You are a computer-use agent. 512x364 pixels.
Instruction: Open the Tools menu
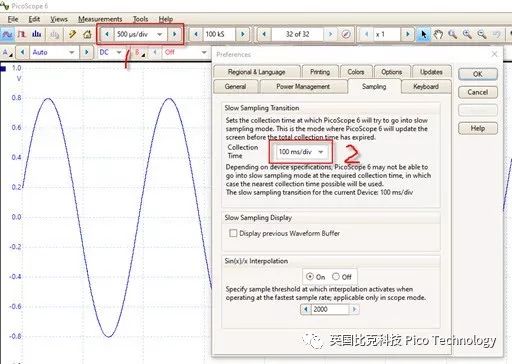click(140, 19)
